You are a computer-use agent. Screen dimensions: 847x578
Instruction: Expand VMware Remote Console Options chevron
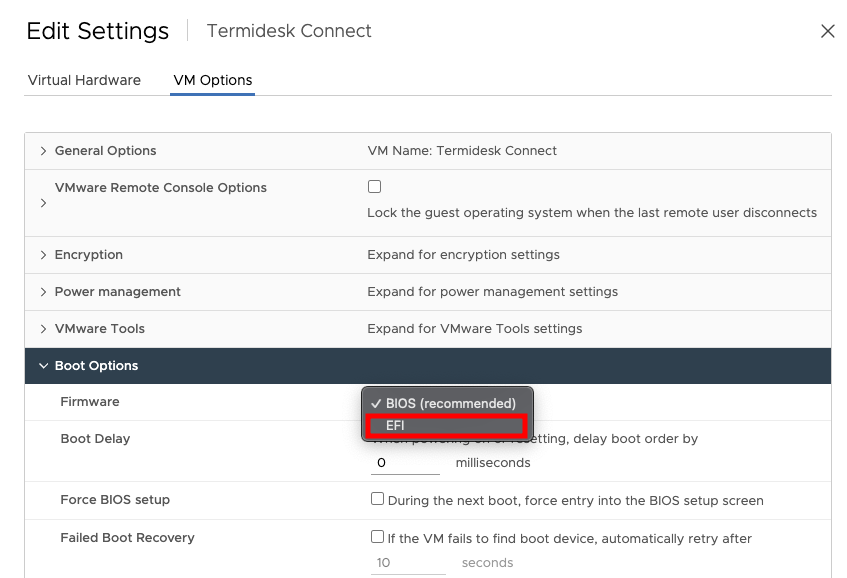43,203
